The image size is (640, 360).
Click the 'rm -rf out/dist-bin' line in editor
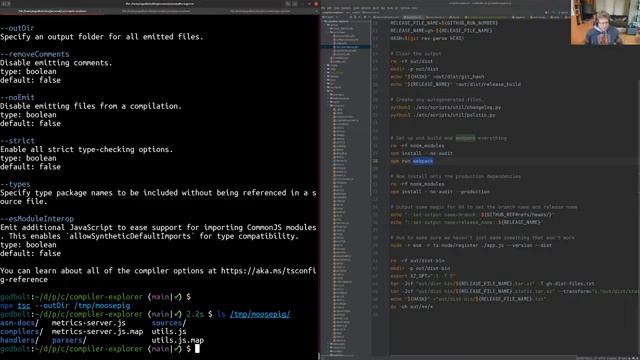[x=418, y=261]
